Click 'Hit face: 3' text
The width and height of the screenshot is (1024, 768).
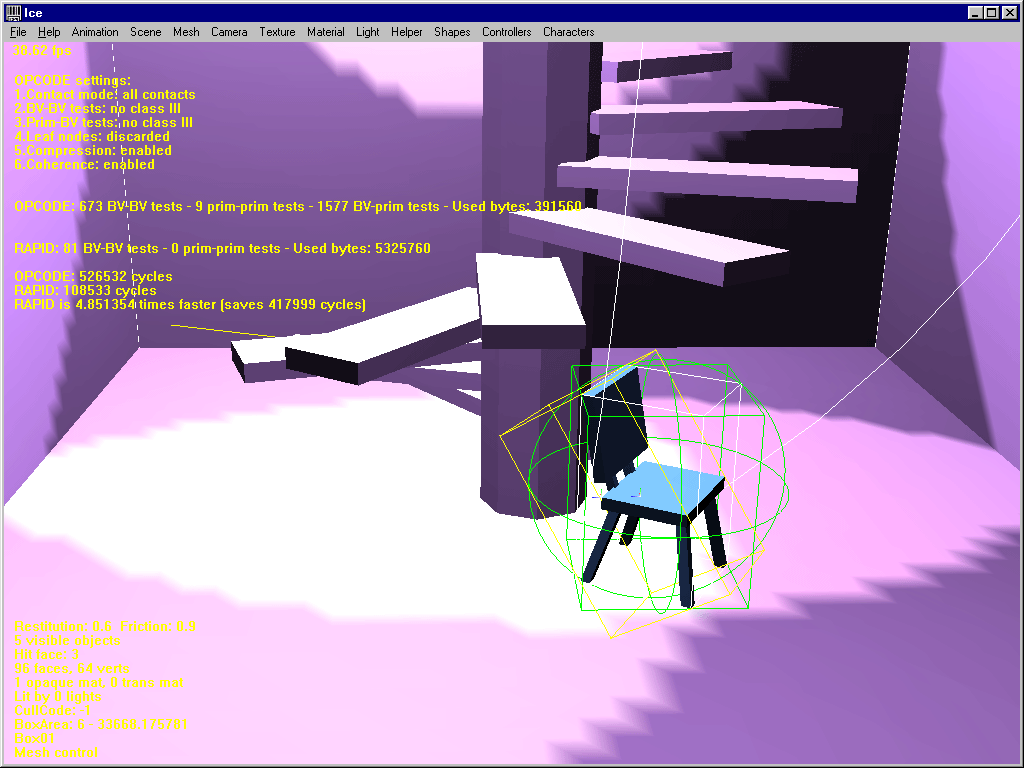pos(46,654)
